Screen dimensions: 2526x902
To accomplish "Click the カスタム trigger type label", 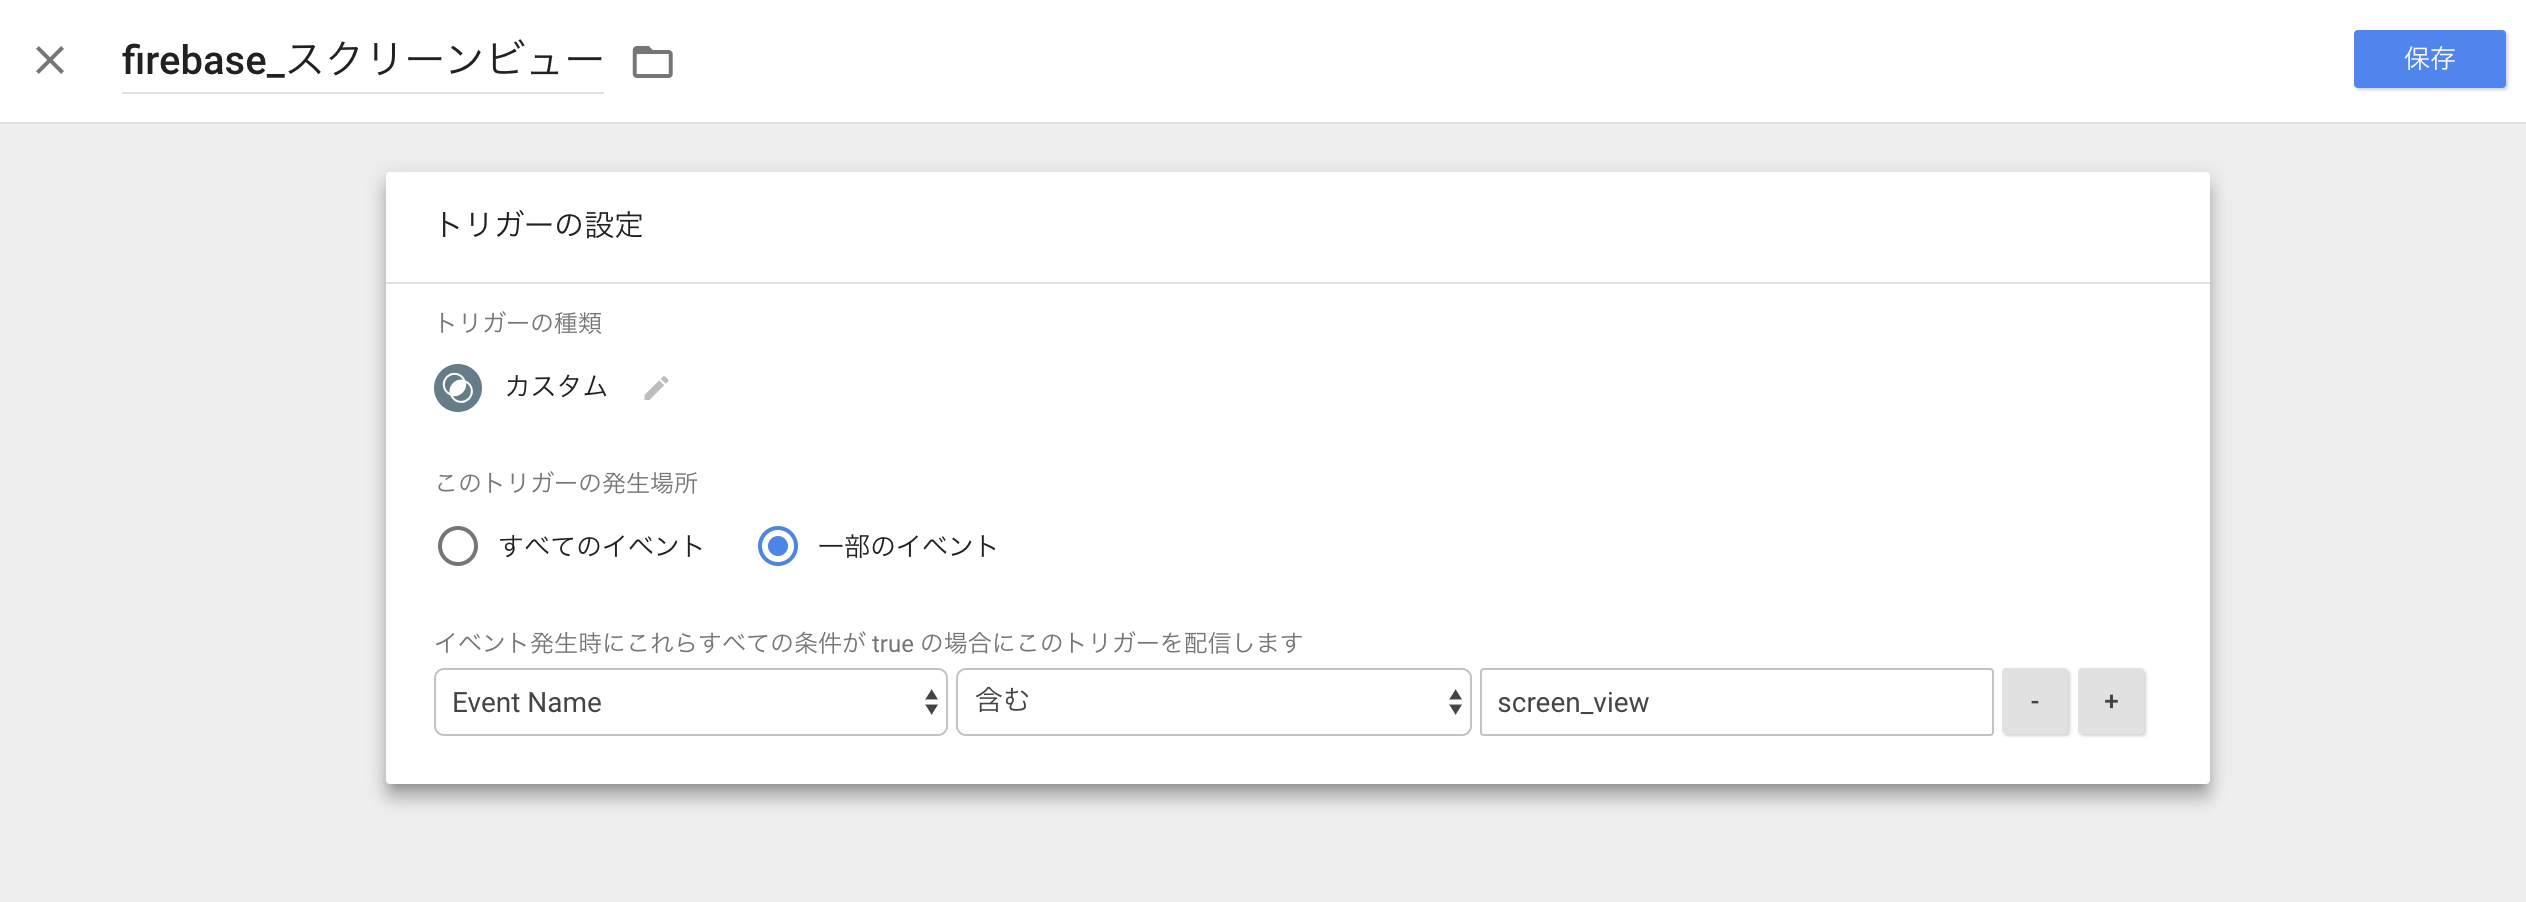I will click(x=556, y=388).
